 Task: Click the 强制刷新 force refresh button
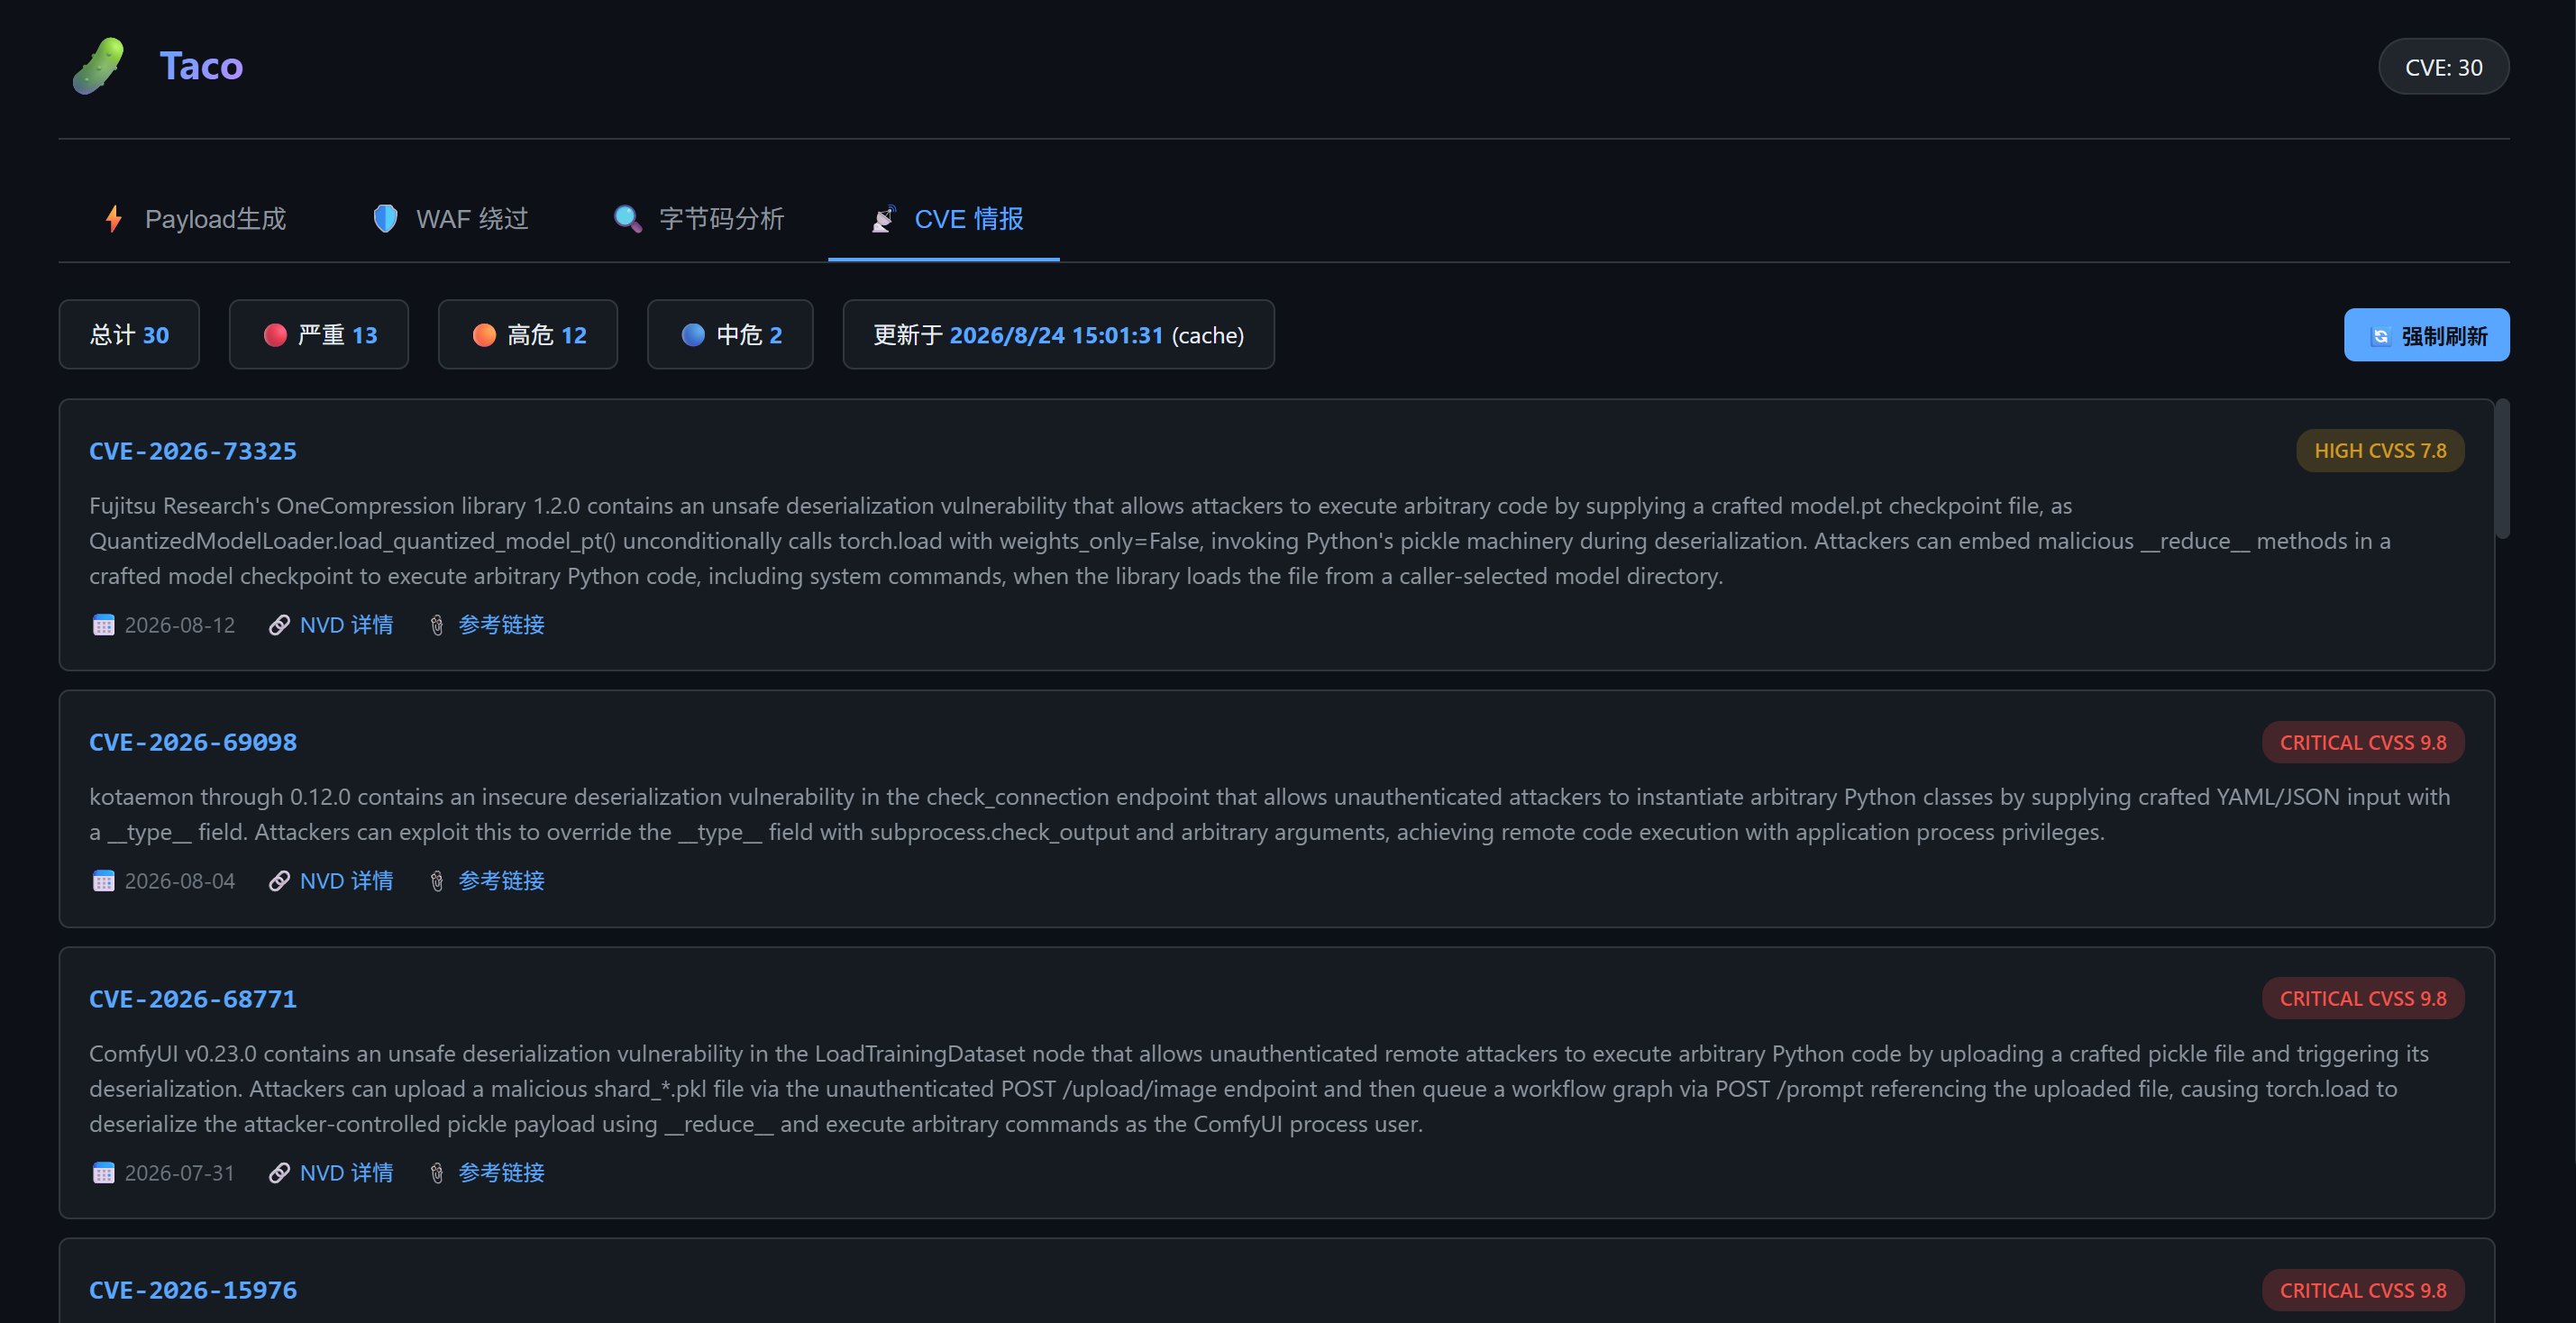pyautogui.click(x=2427, y=335)
